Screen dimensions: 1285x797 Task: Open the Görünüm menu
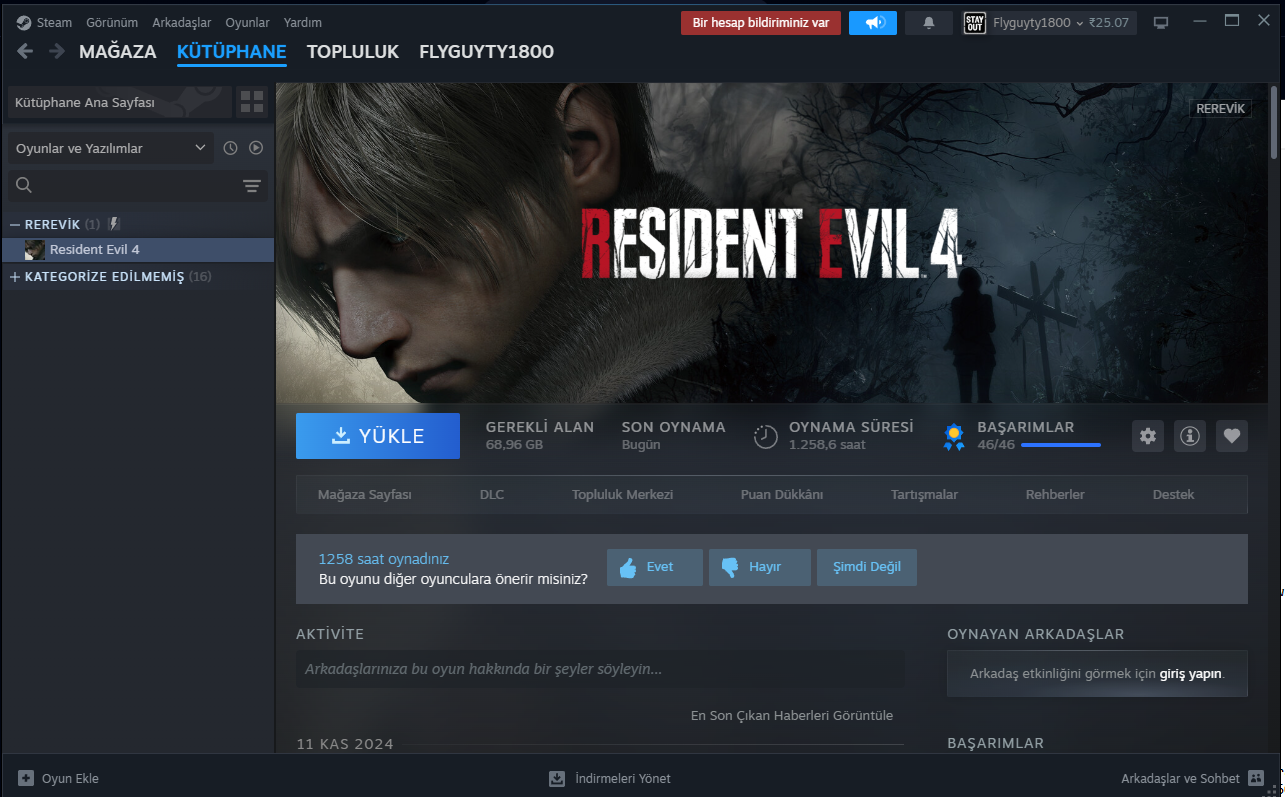(112, 22)
